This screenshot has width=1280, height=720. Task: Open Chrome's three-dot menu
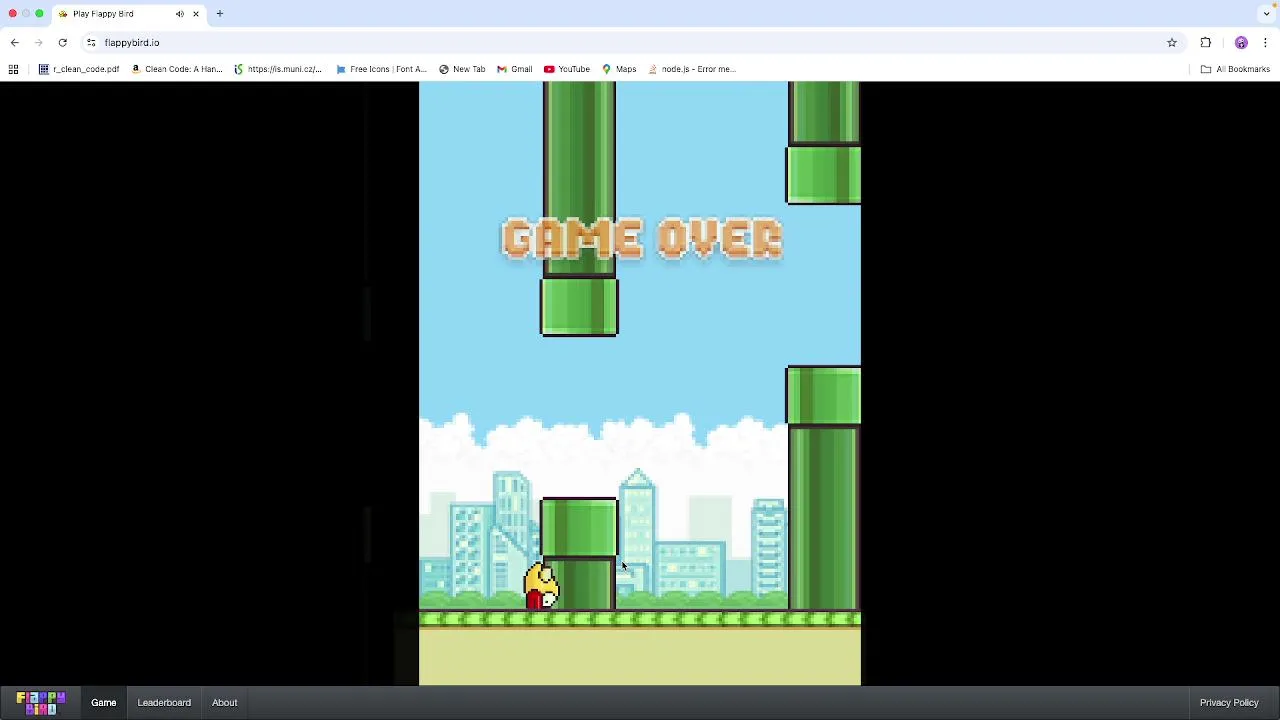tap(1265, 43)
